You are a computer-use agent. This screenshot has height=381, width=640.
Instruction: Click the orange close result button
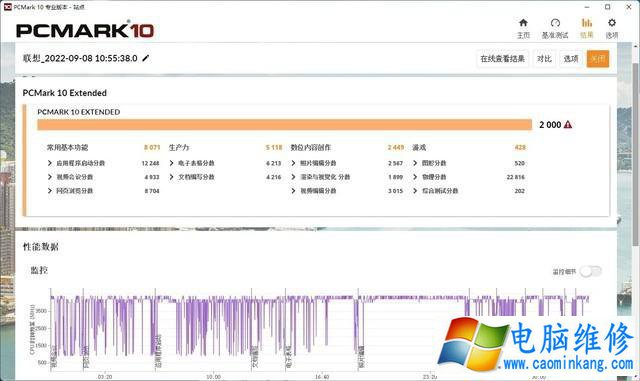598,59
